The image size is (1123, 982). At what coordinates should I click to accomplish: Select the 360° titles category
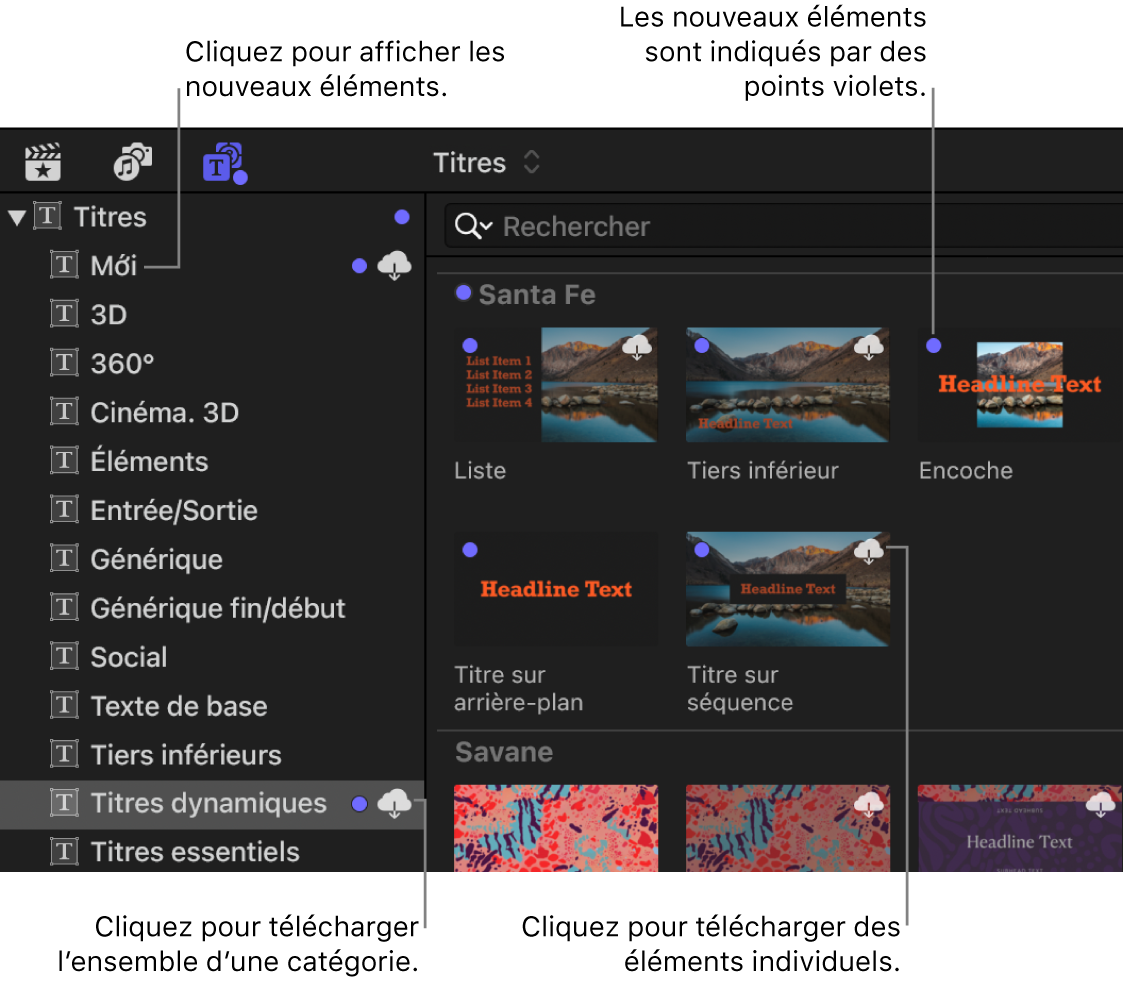pyautogui.click(x=122, y=364)
